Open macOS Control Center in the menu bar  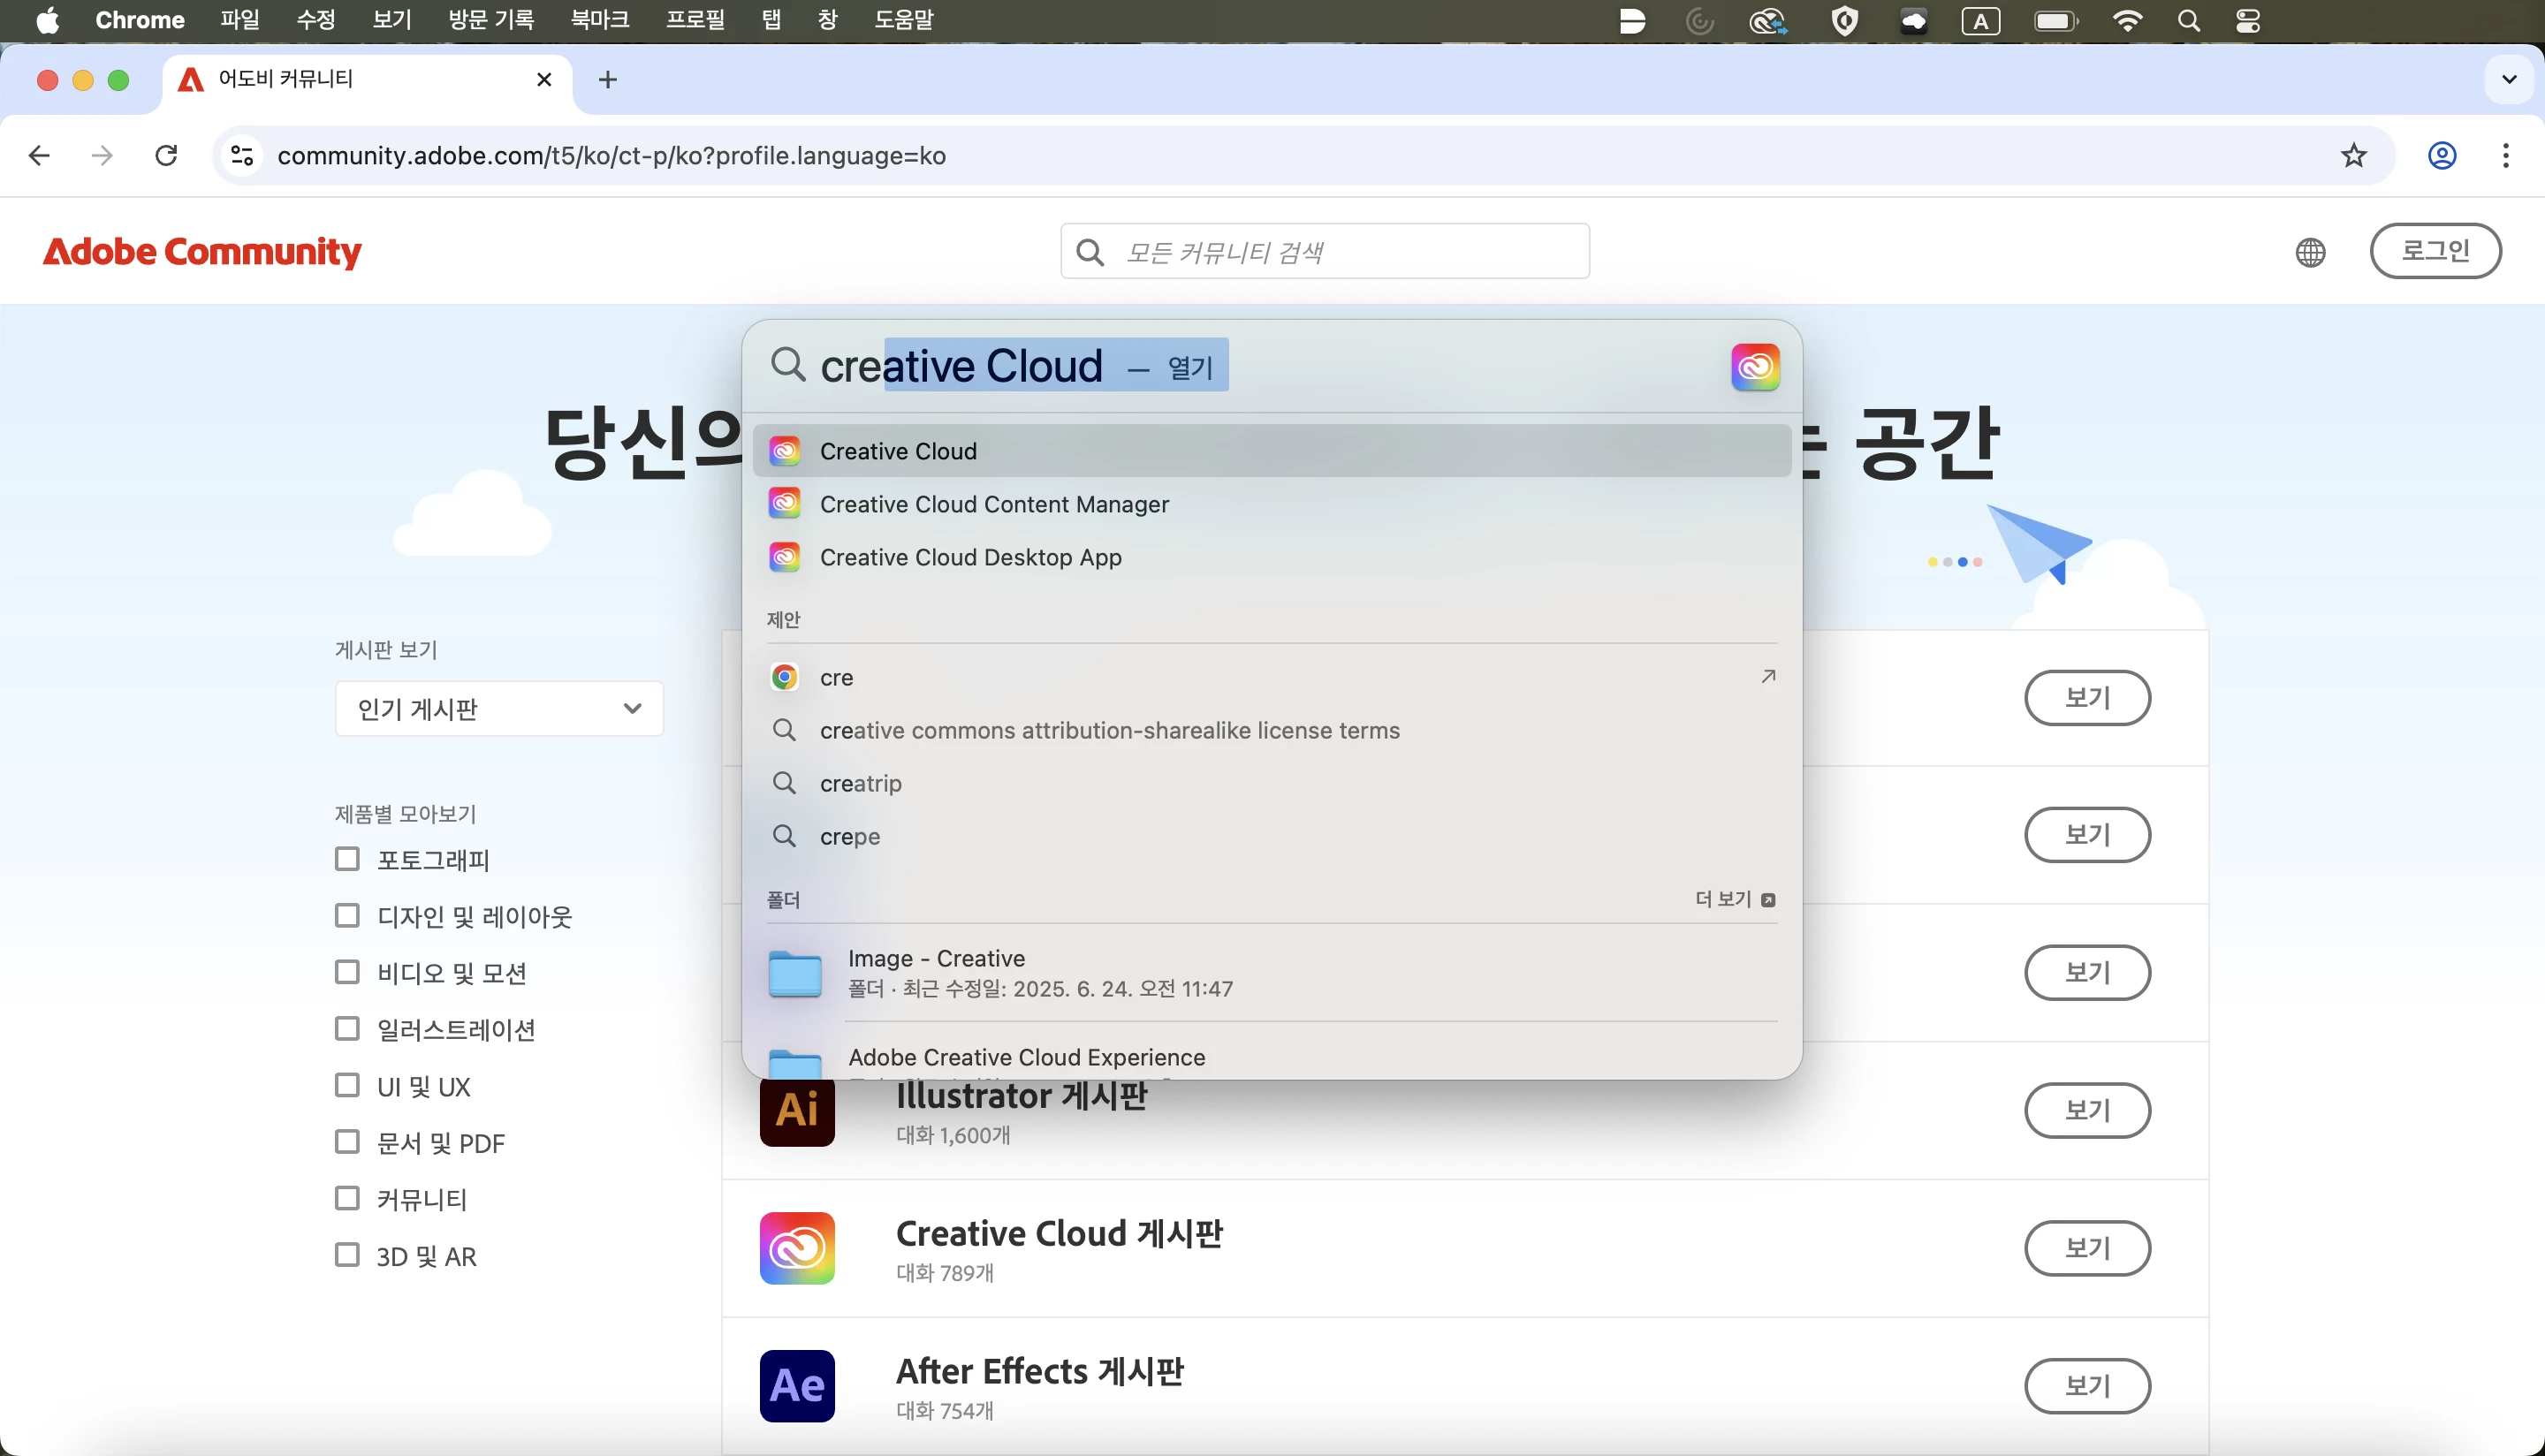tap(2247, 21)
